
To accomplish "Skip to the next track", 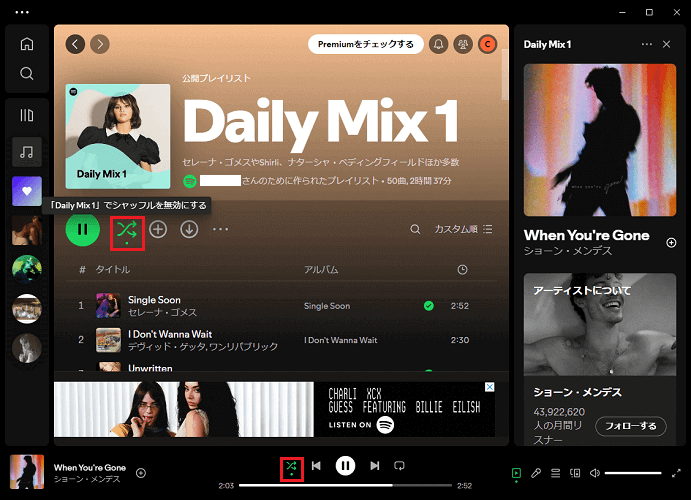I will click(375, 466).
